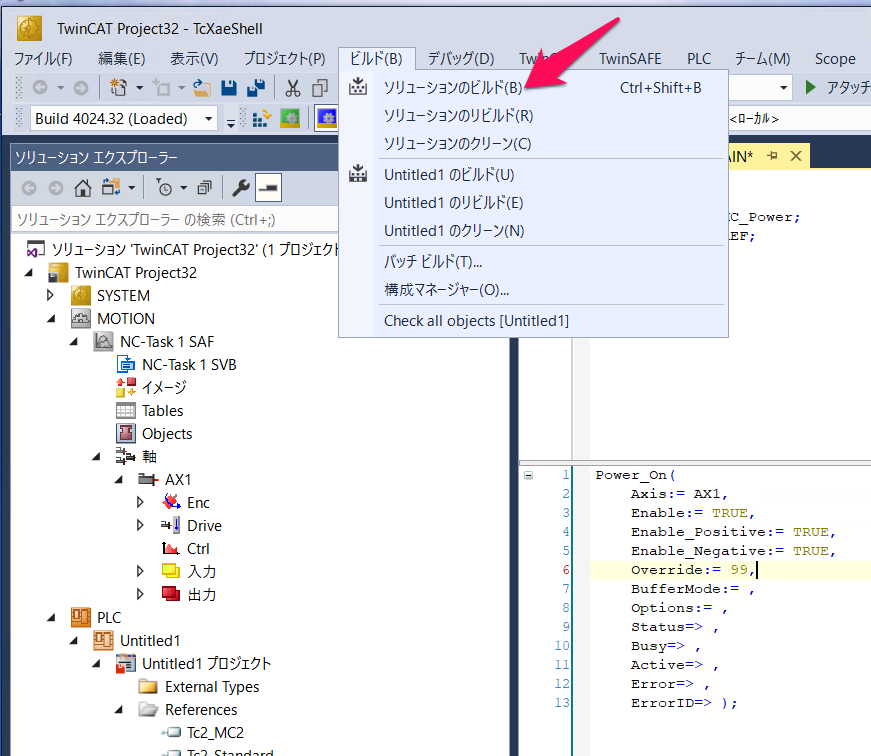Screen dimensions: 871x756
Task: Collapse the PLC tree node
Action: 51,617
